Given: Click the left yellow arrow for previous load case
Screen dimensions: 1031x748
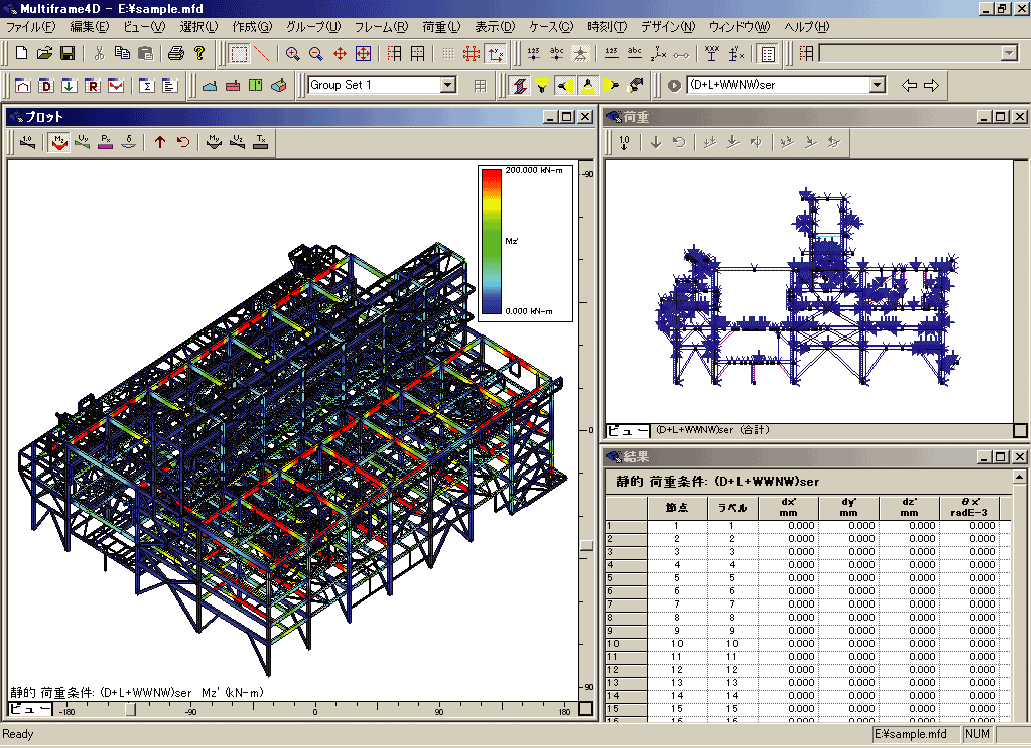Looking at the screenshot, I should coord(909,85).
